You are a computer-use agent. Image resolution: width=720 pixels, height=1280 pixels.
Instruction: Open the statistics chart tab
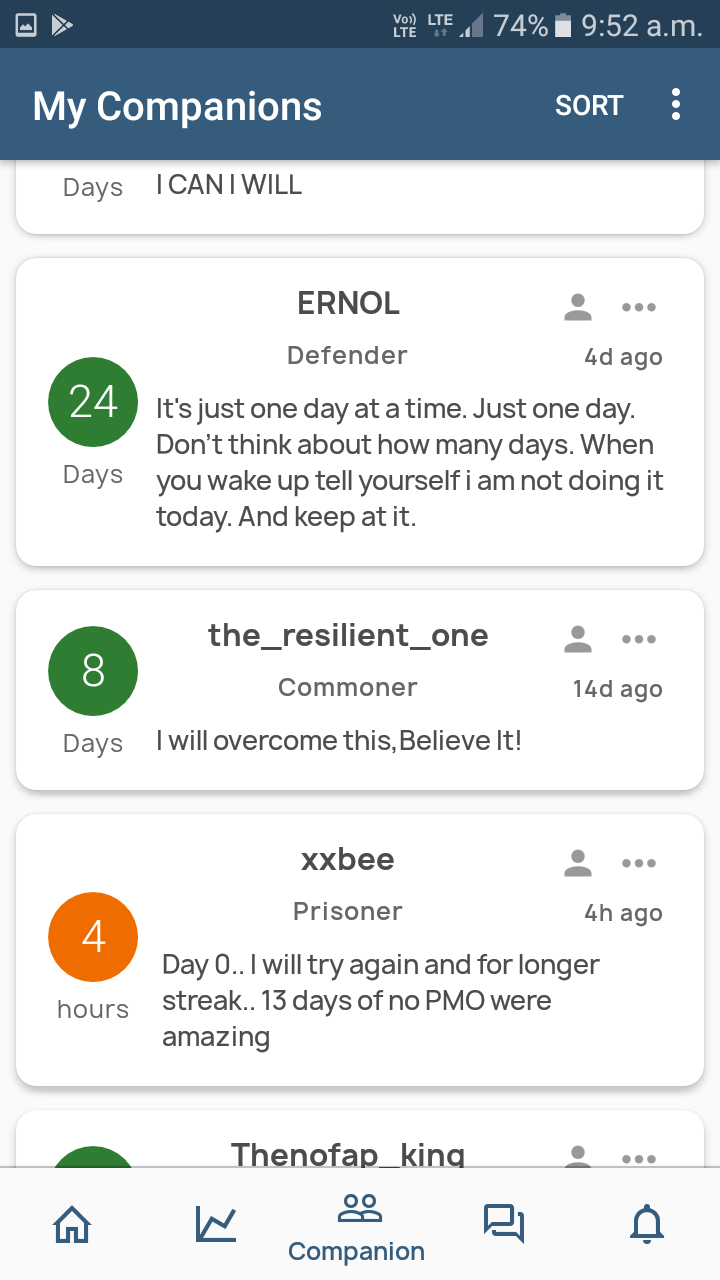[216, 1222]
